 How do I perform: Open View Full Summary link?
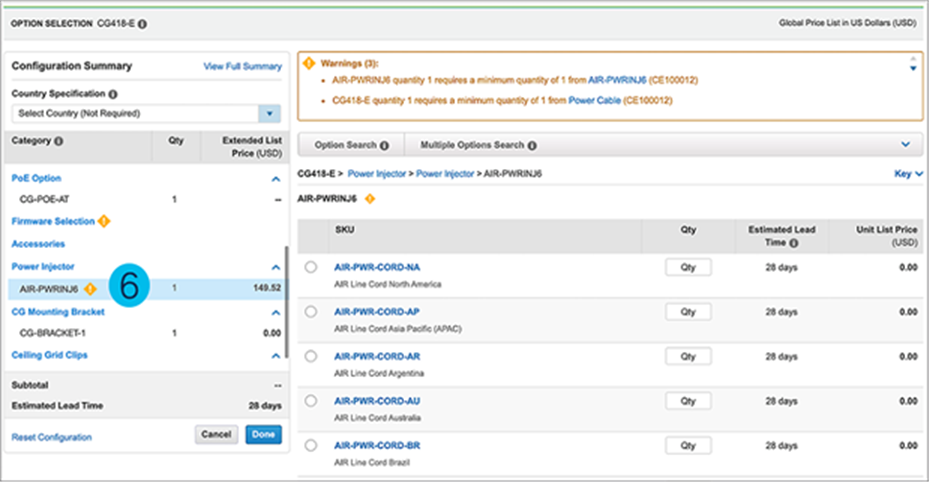[x=242, y=66]
